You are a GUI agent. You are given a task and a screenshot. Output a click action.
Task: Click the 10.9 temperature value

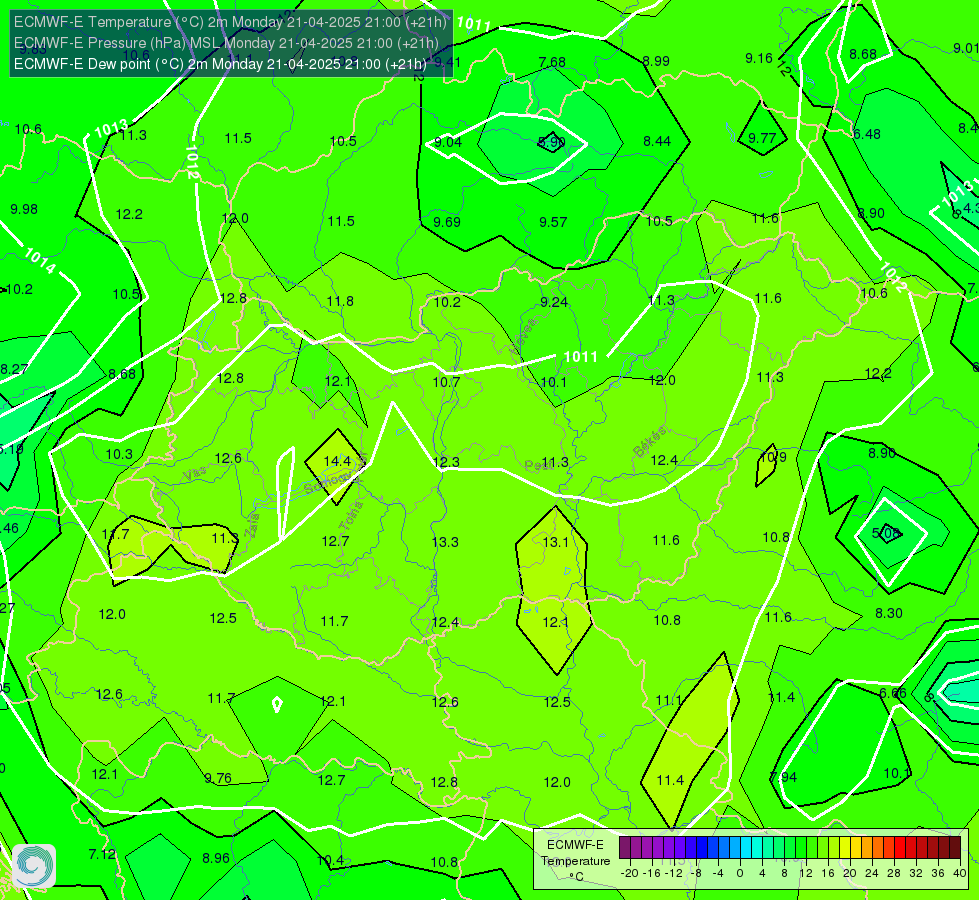coord(772,457)
